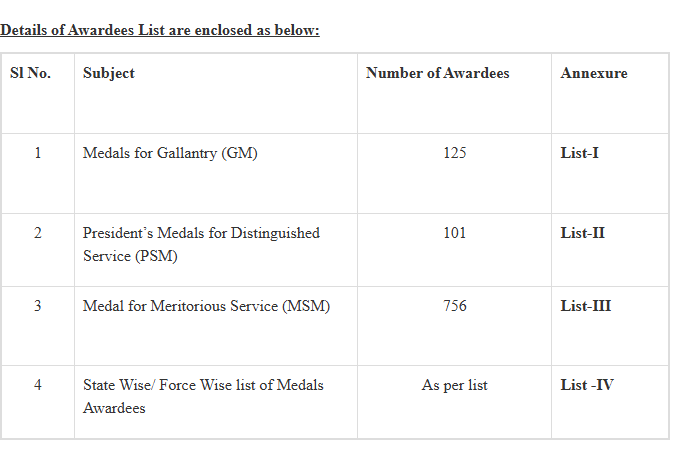Image resolution: width=675 pixels, height=461 pixels.
Task: Click 'Medals for Gallantry (GM)' cell
Action: (170, 154)
